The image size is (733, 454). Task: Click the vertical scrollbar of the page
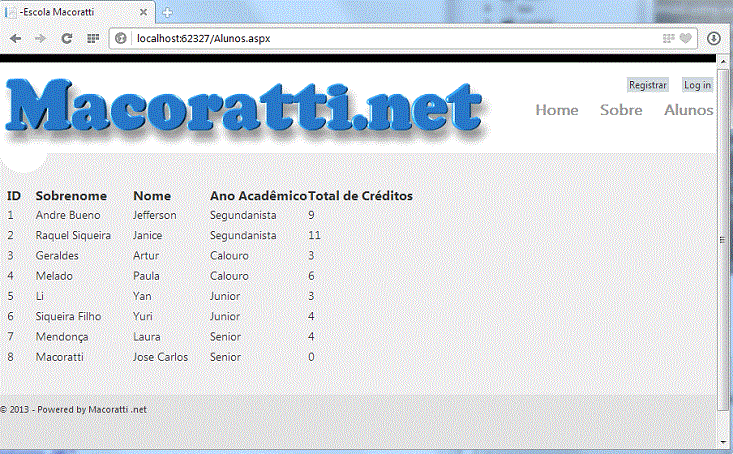coord(723,239)
